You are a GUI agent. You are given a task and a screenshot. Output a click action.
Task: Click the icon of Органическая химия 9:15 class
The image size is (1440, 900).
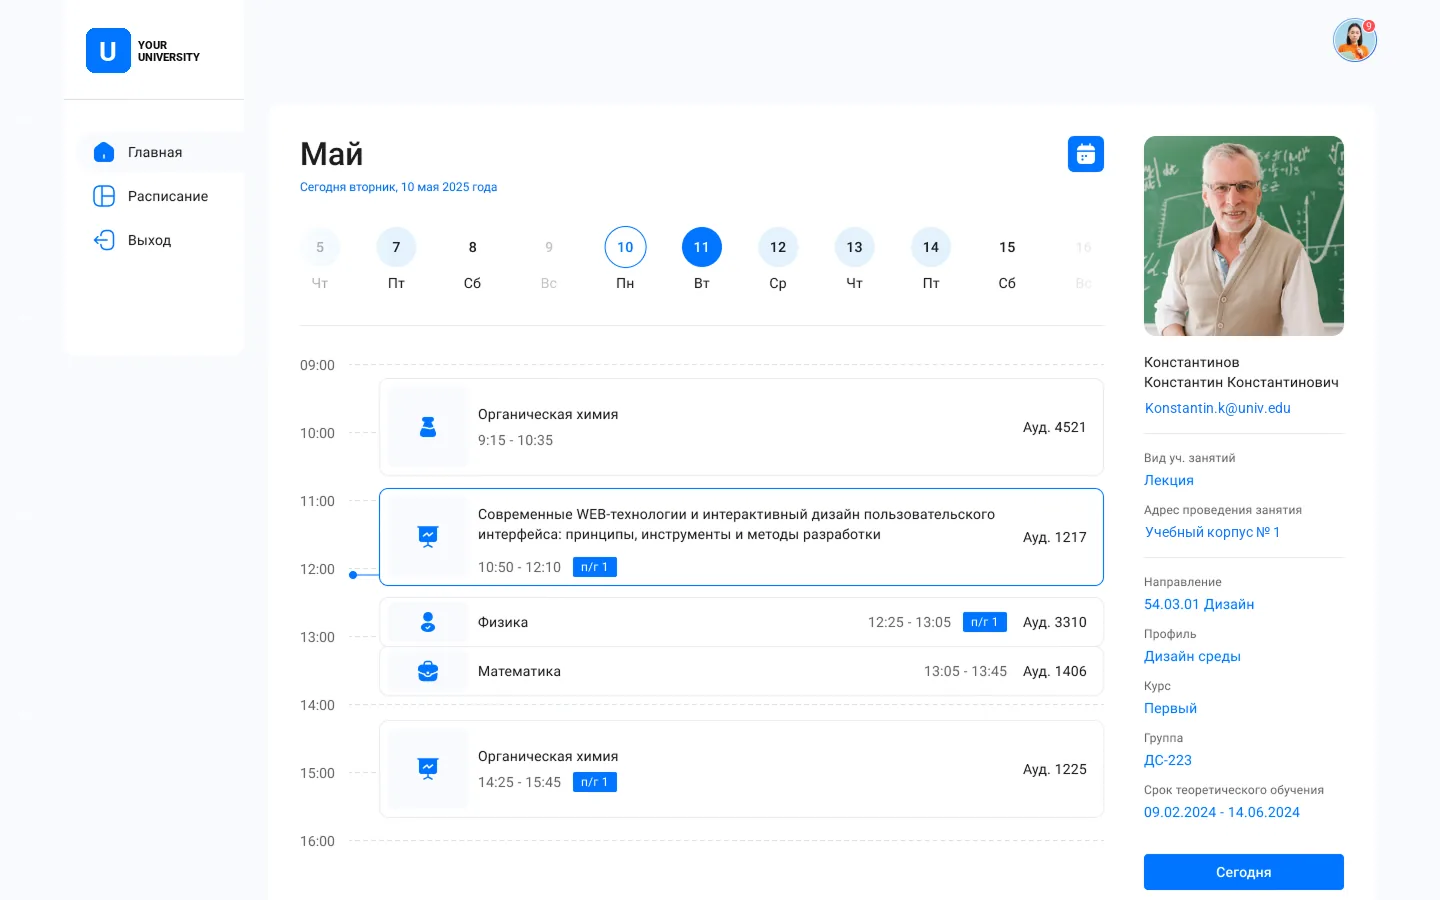click(428, 427)
